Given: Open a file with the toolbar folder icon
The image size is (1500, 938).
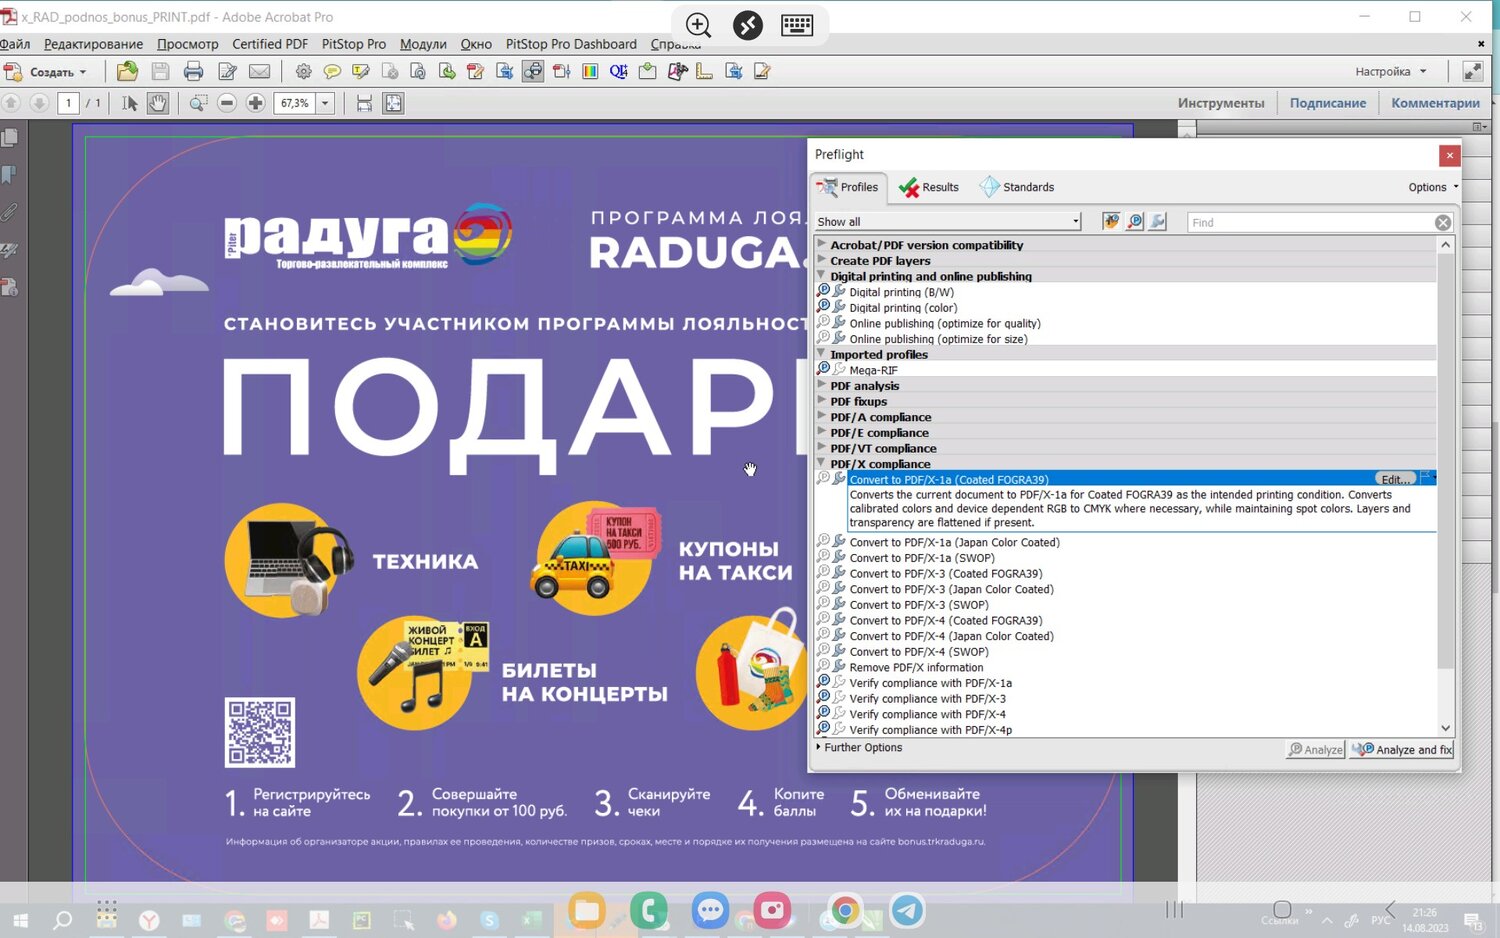Looking at the screenshot, I should tap(127, 71).
